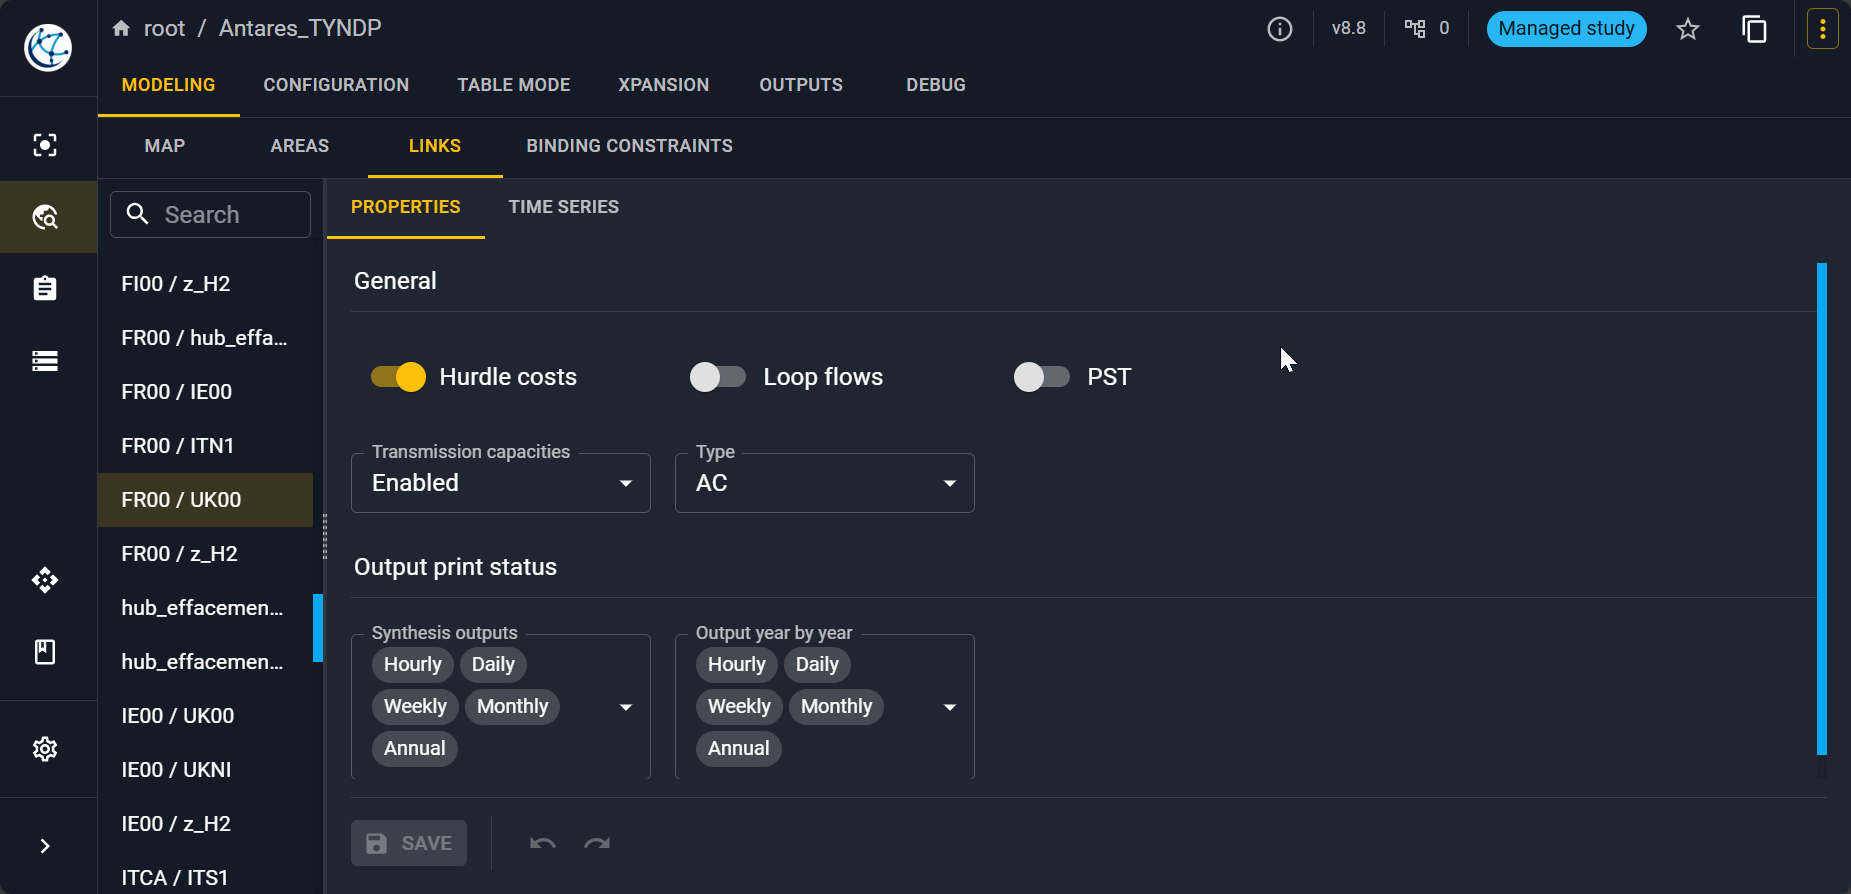Select link FR00 / hub_effa...

point(206,338)
